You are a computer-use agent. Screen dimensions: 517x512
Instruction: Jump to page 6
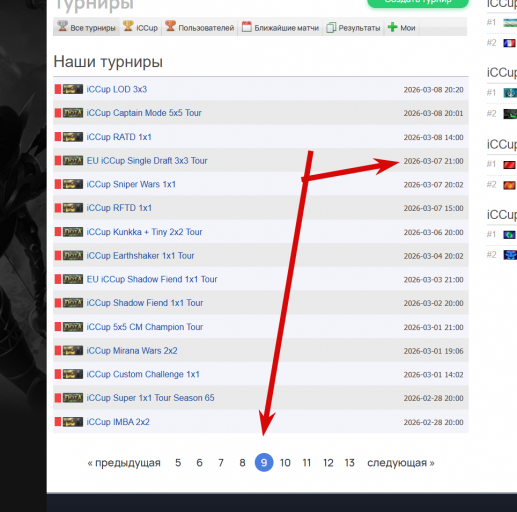pyautogui.click(x=199, y=463)
